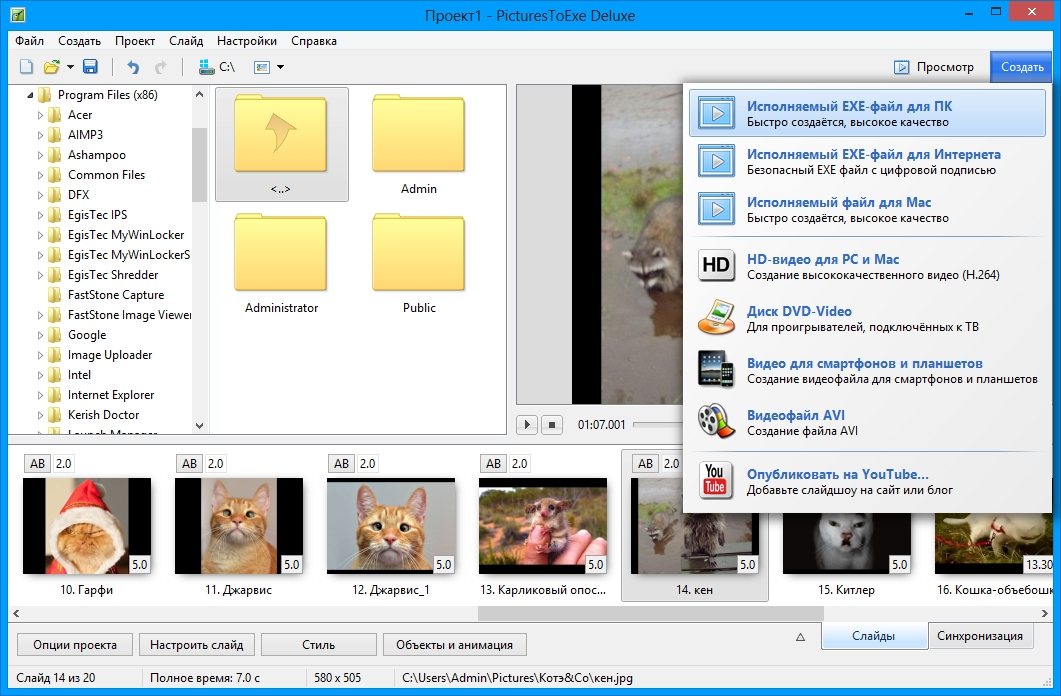Viewport: 1061px width, 696px height.
Task: Select slide thumbnail 15. Китлер
Action: pos(847,543)
